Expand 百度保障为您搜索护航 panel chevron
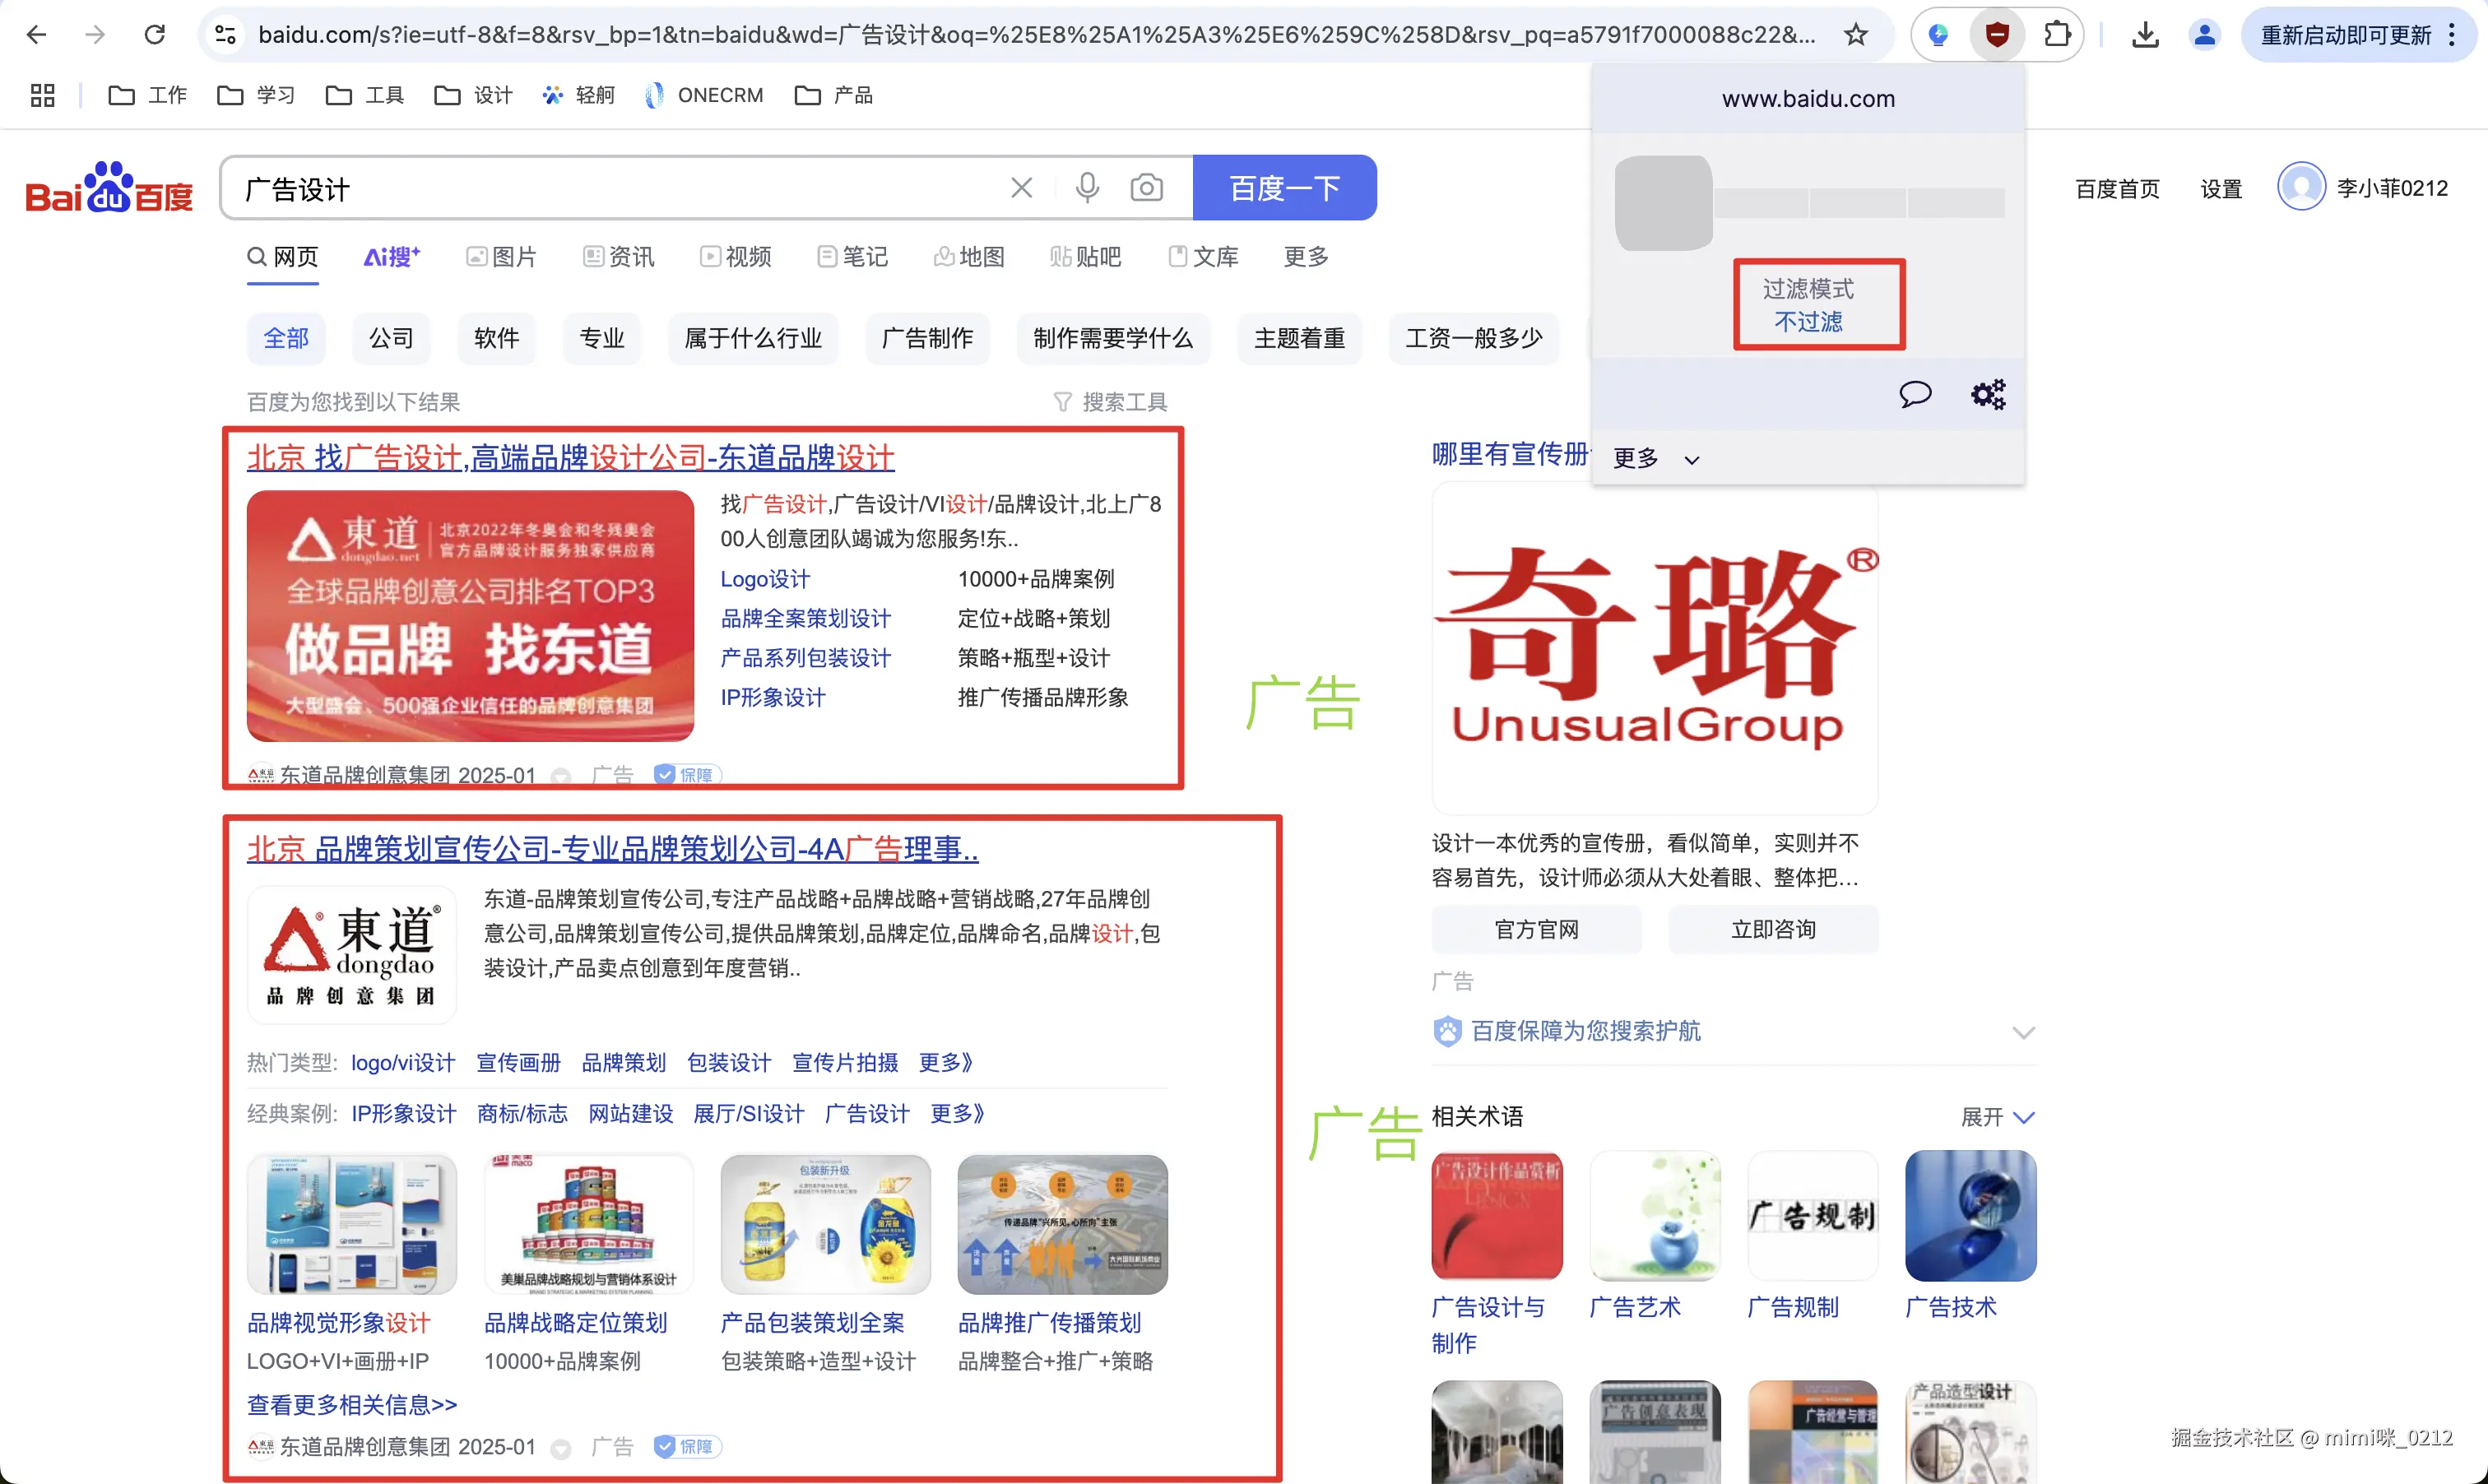Image resolution: width=2488 pixels, height=1484 pixels. coord(2023,1032)
